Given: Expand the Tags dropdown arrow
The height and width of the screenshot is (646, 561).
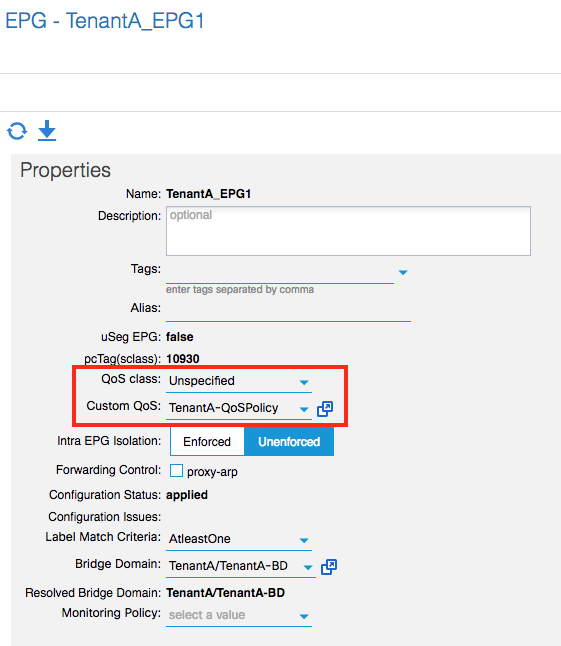Looking at the screenshot, I should 403,272.
